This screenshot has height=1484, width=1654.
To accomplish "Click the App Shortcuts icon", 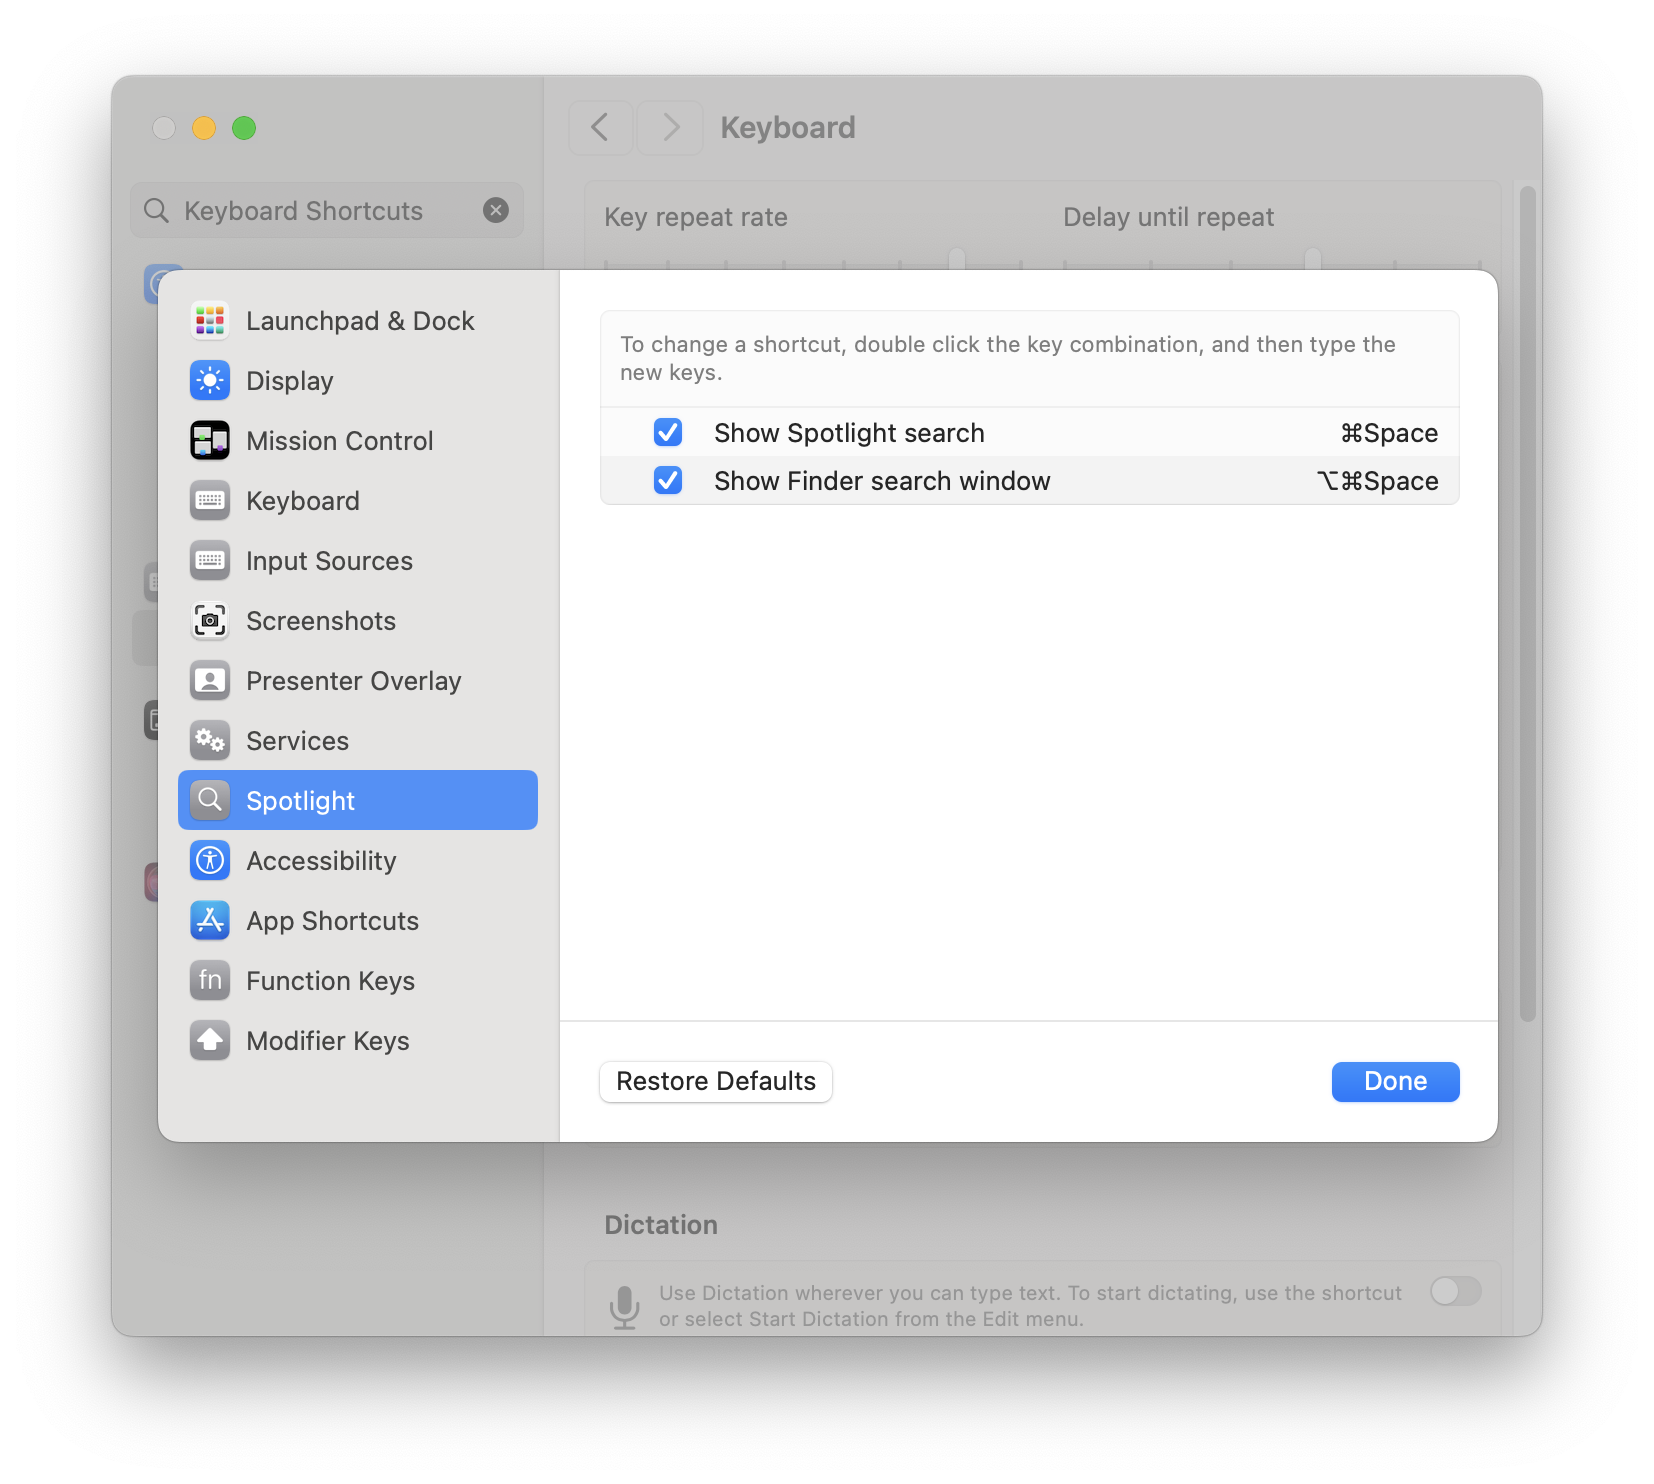I will (210, 921).
